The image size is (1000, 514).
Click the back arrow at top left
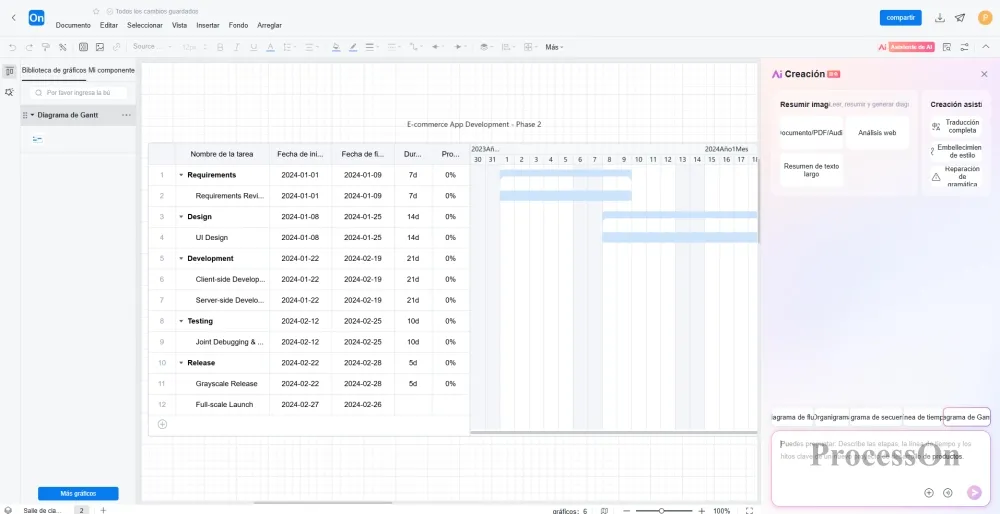(13, 18)
